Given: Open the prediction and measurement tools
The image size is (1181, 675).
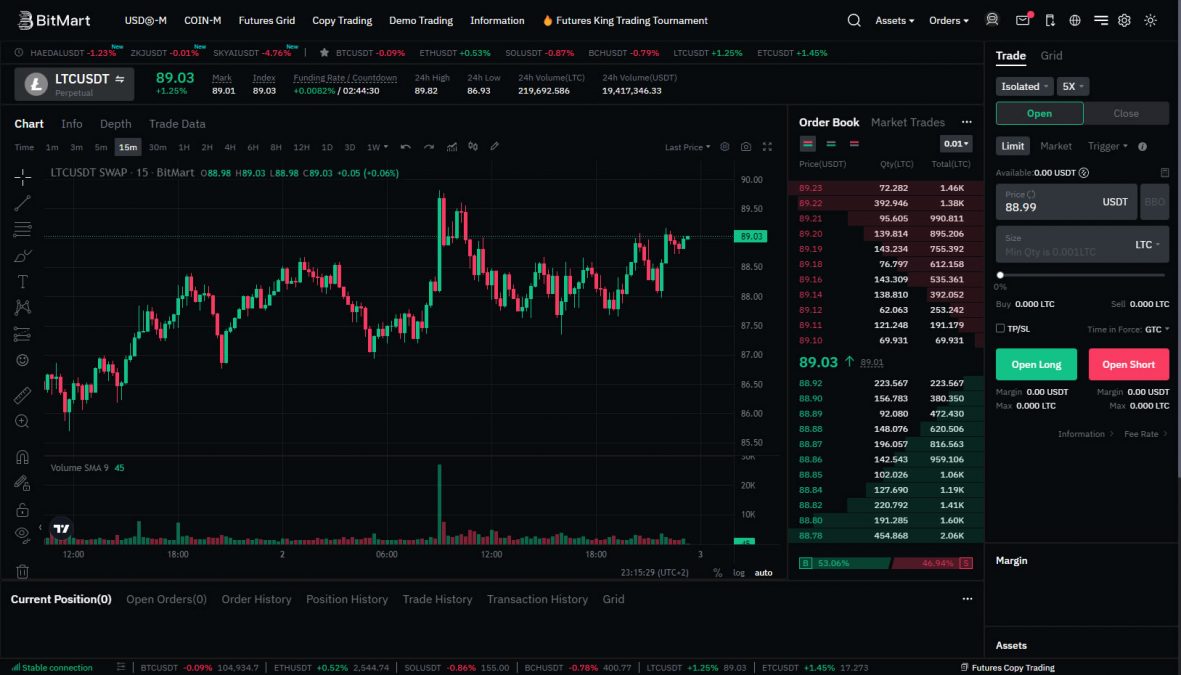Looking at the screenshot, I should click(23, 334).
